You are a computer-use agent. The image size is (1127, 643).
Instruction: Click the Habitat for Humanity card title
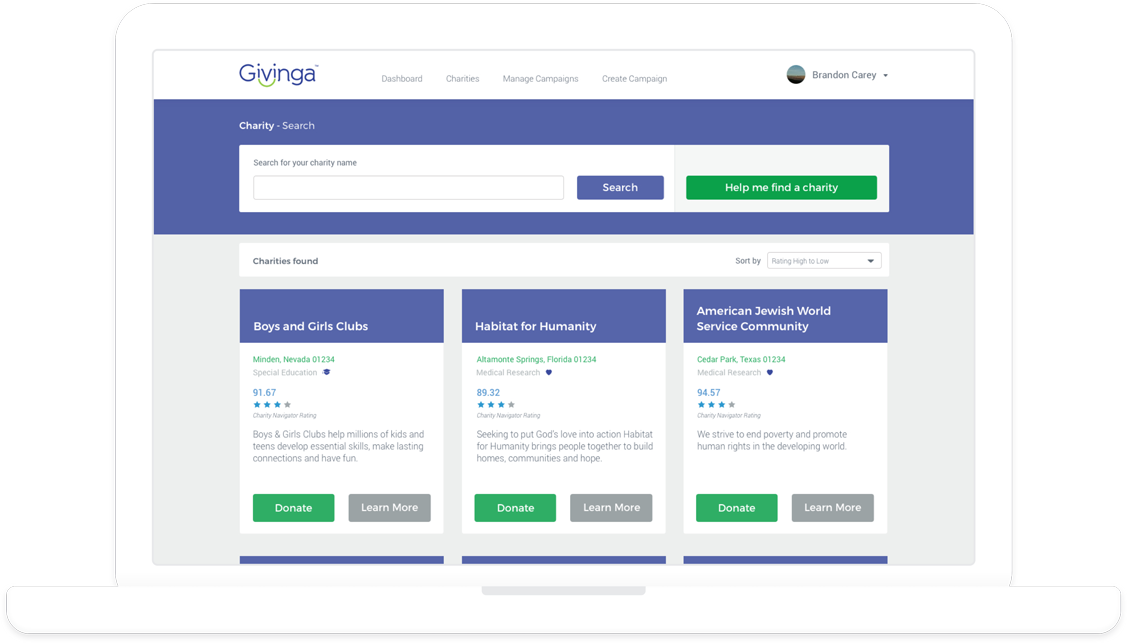pos(535,326)
